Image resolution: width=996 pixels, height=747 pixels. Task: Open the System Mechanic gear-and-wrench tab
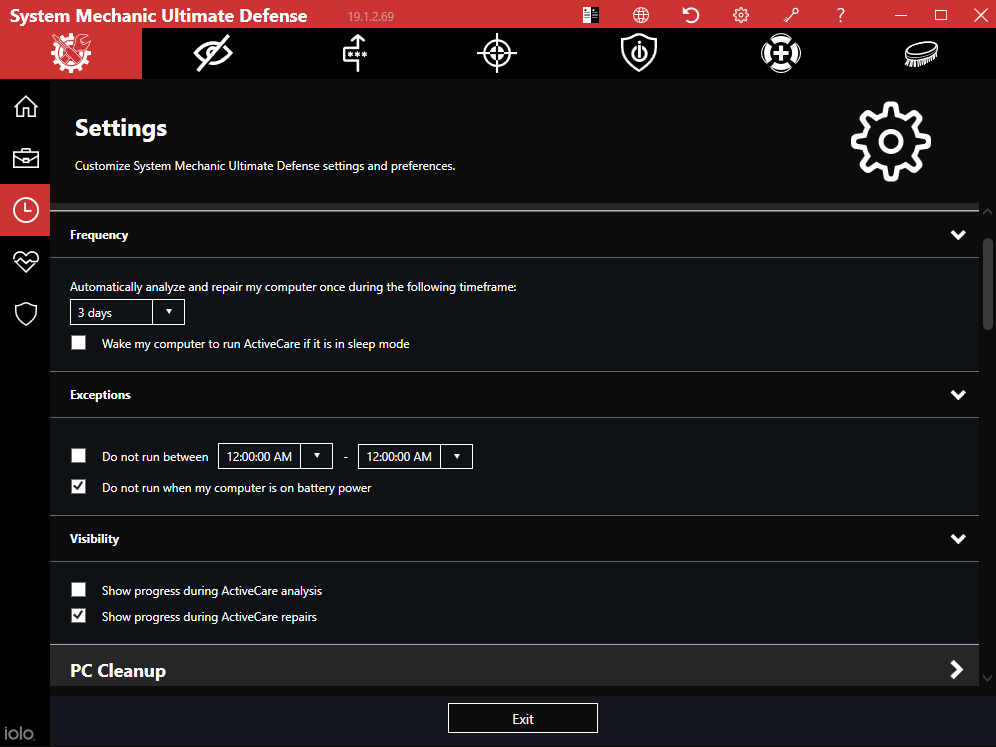click(x=71, y=53)
